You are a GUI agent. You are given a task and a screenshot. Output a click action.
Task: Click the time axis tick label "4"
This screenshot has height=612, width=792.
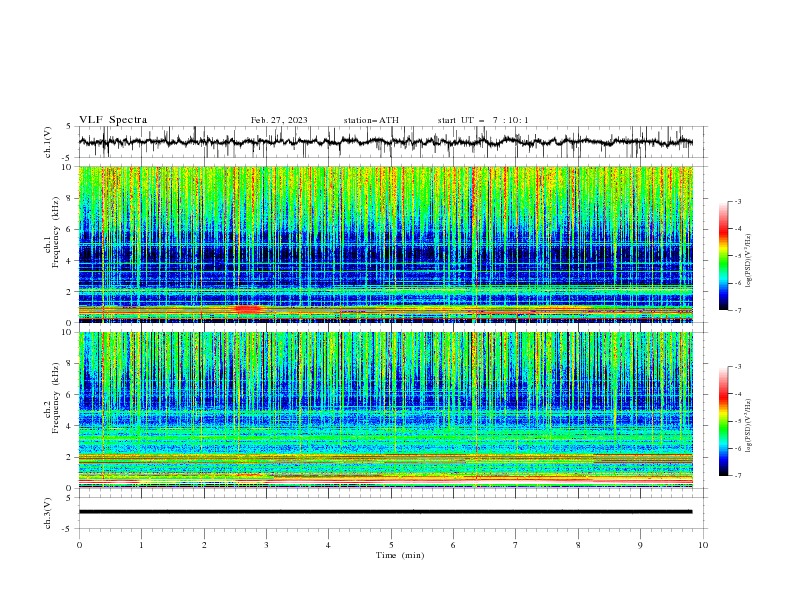pos(328,545)
